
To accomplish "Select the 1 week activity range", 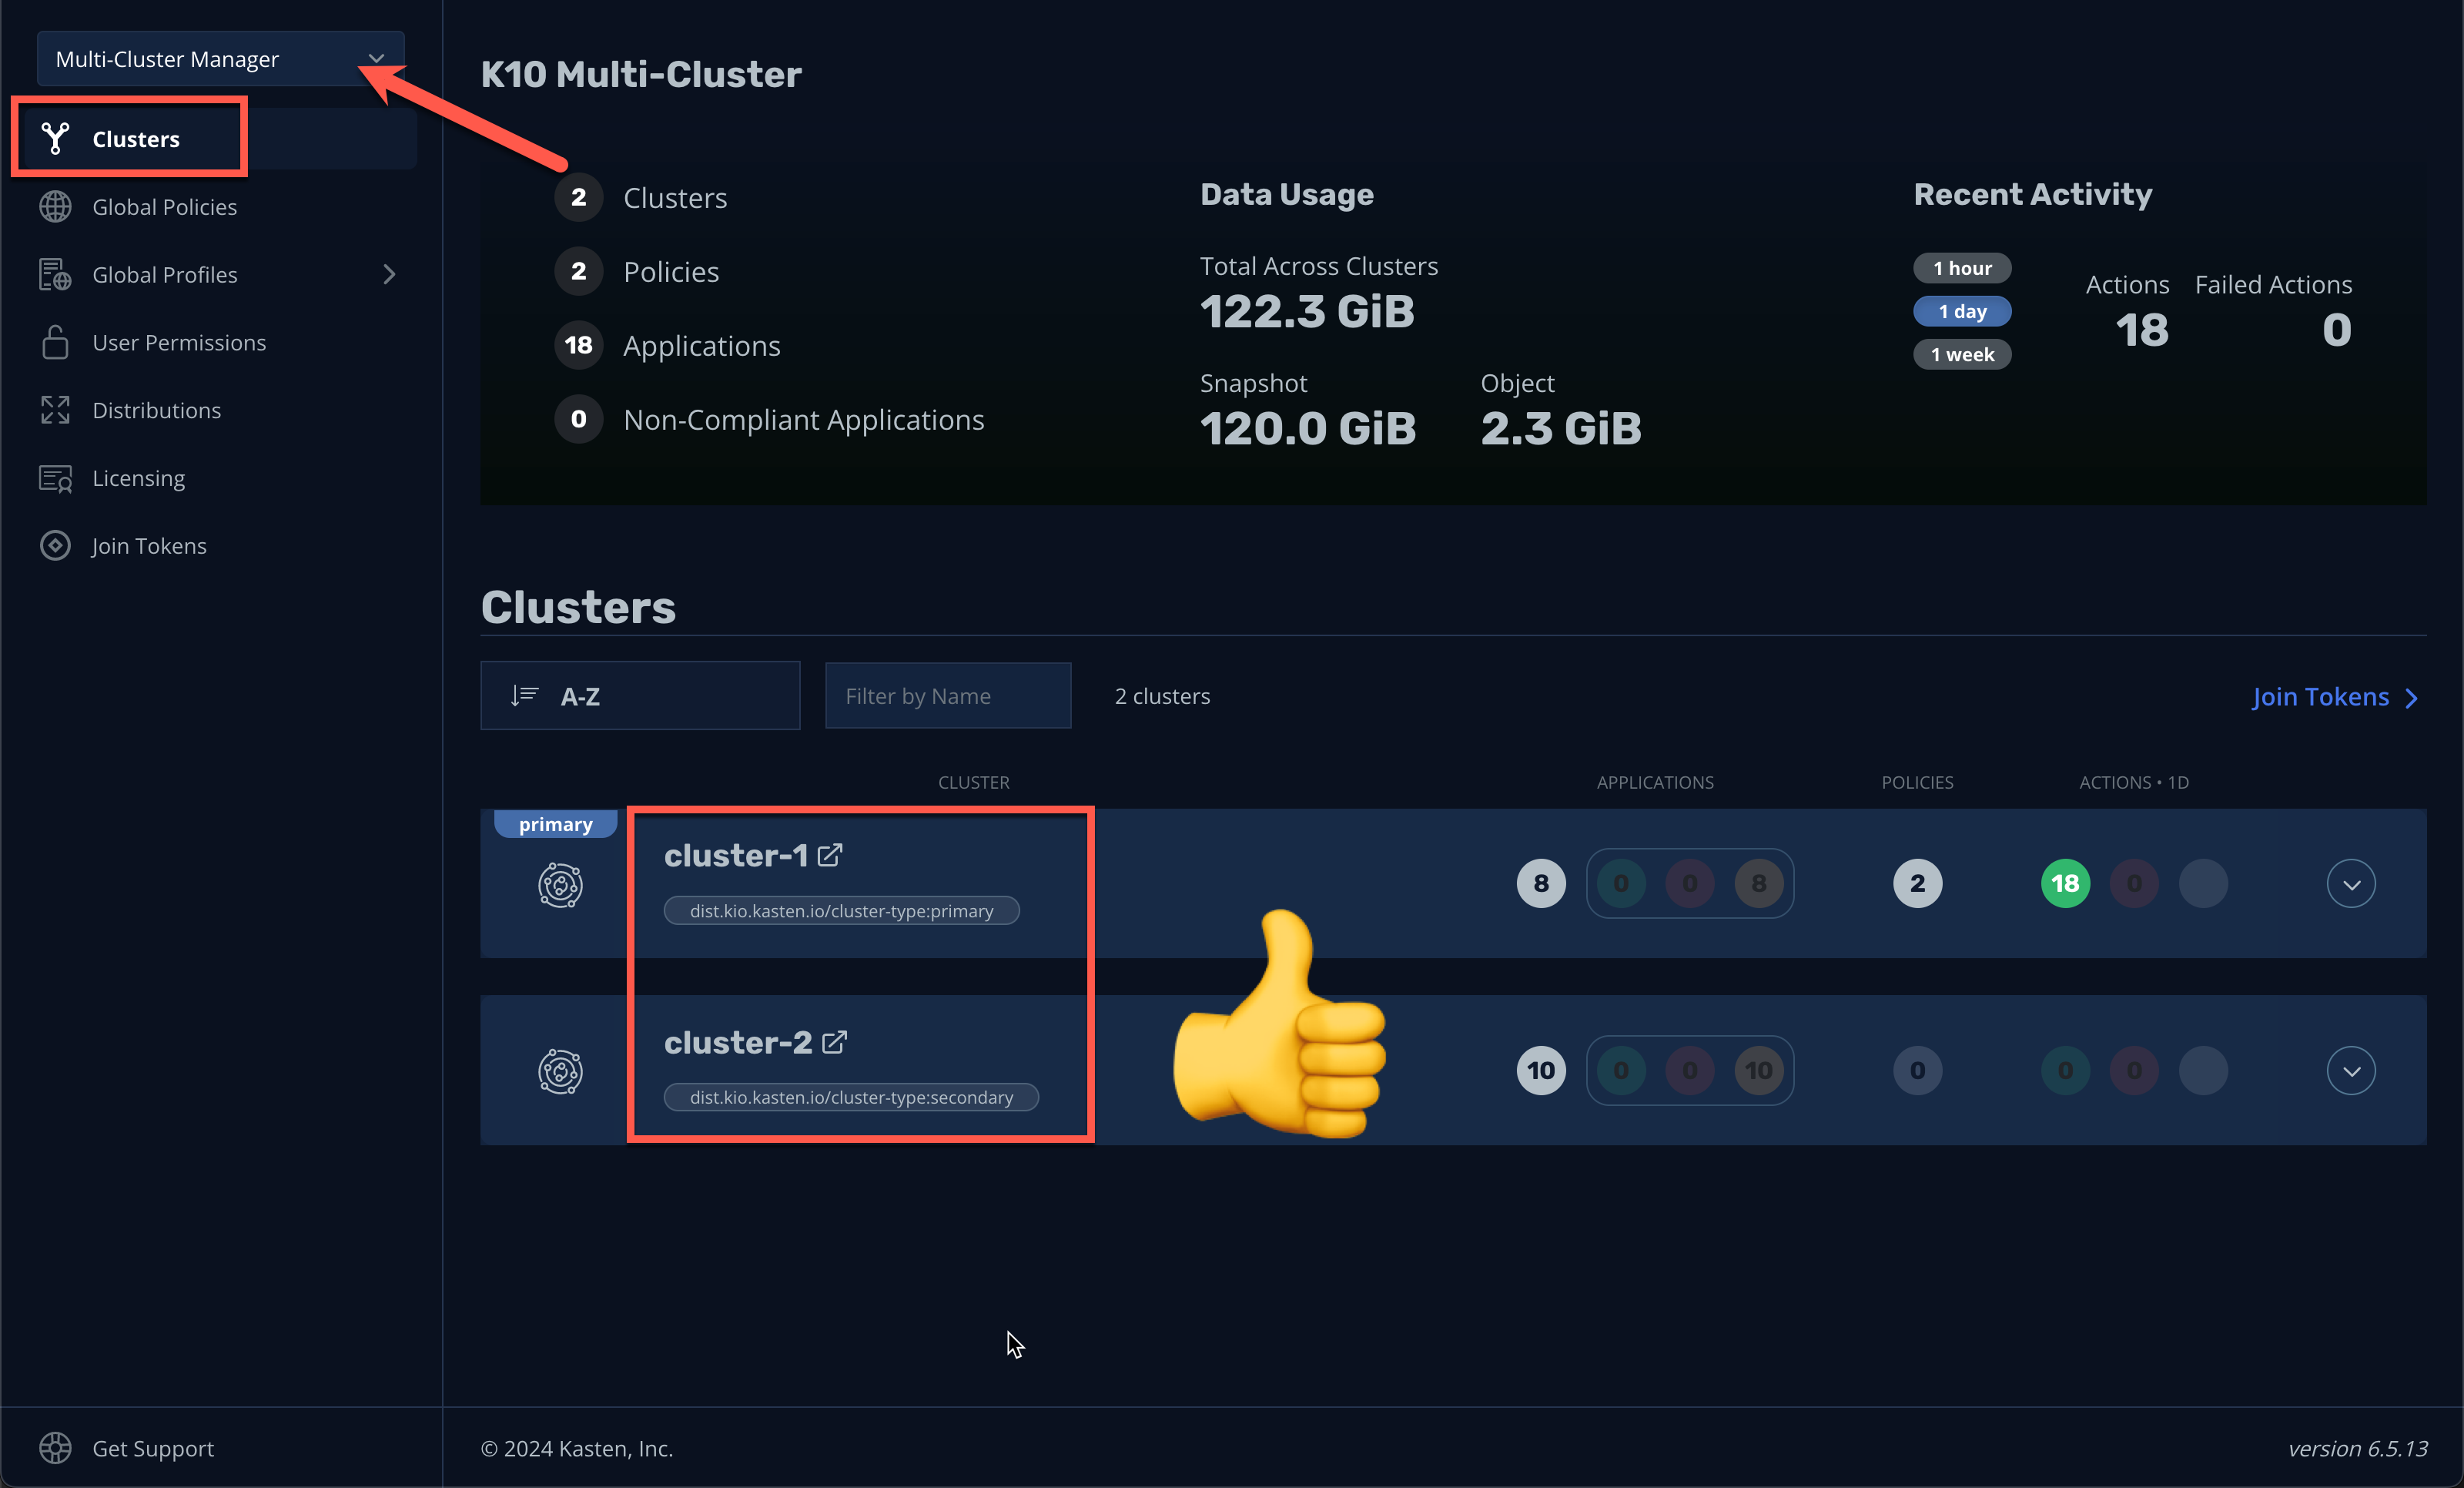I will tap(1962, 354).
